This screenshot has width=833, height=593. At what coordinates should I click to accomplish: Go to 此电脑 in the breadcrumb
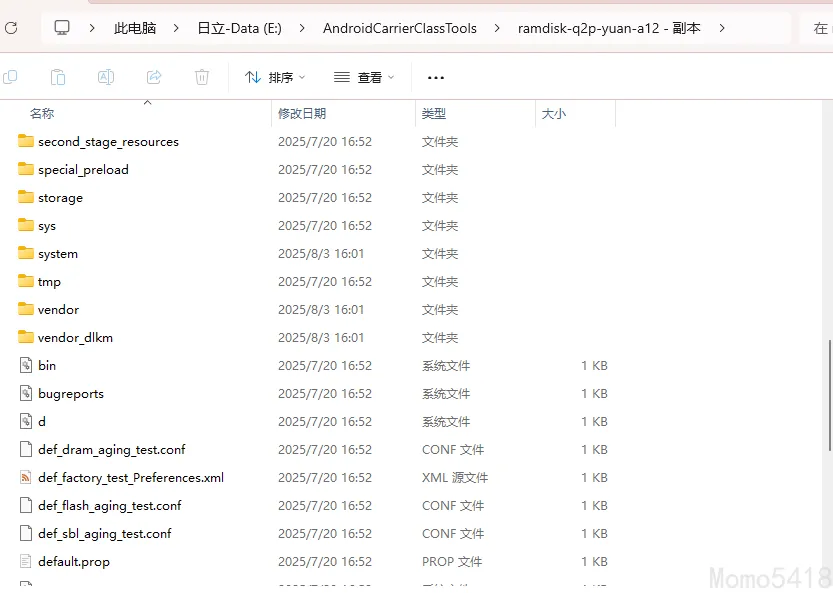point(135,28)
